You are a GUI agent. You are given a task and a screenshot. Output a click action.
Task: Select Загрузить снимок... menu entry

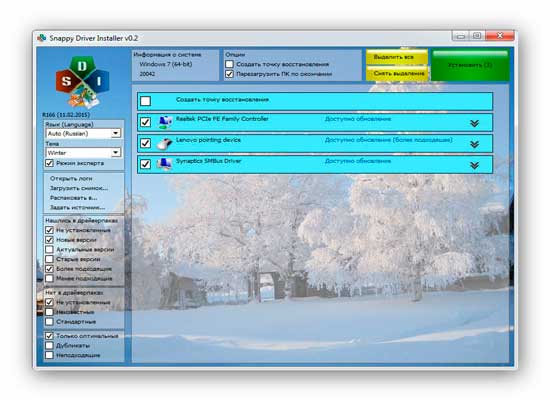click(x=79, y=188)
